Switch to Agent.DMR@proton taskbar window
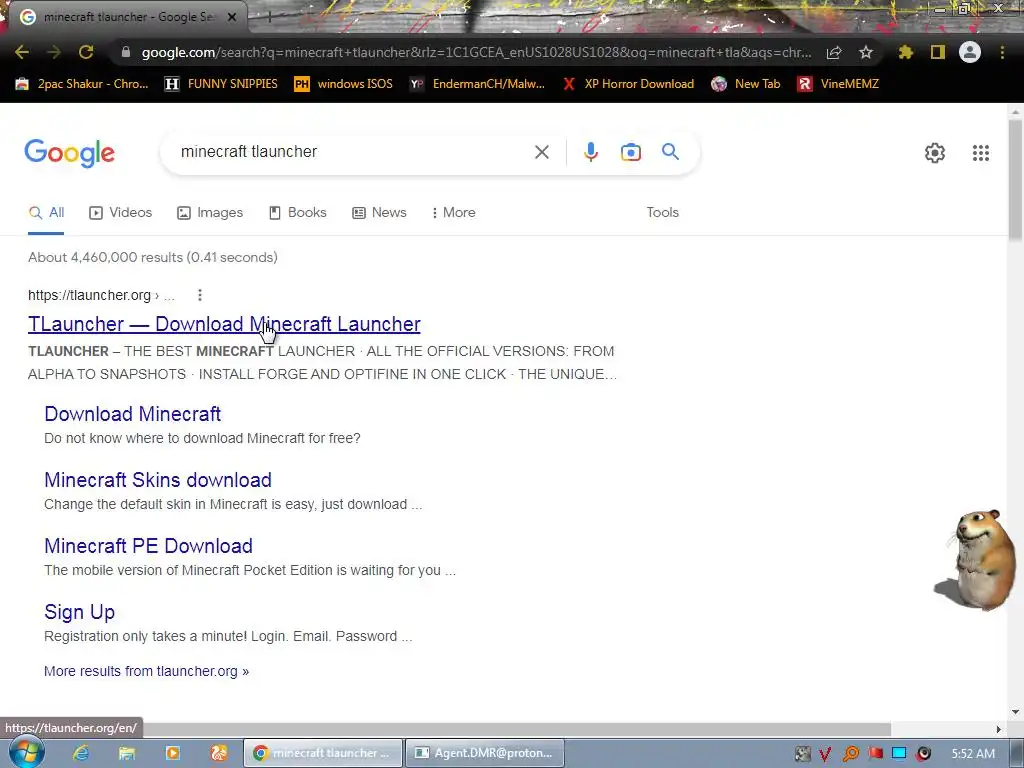 (484, 753)
